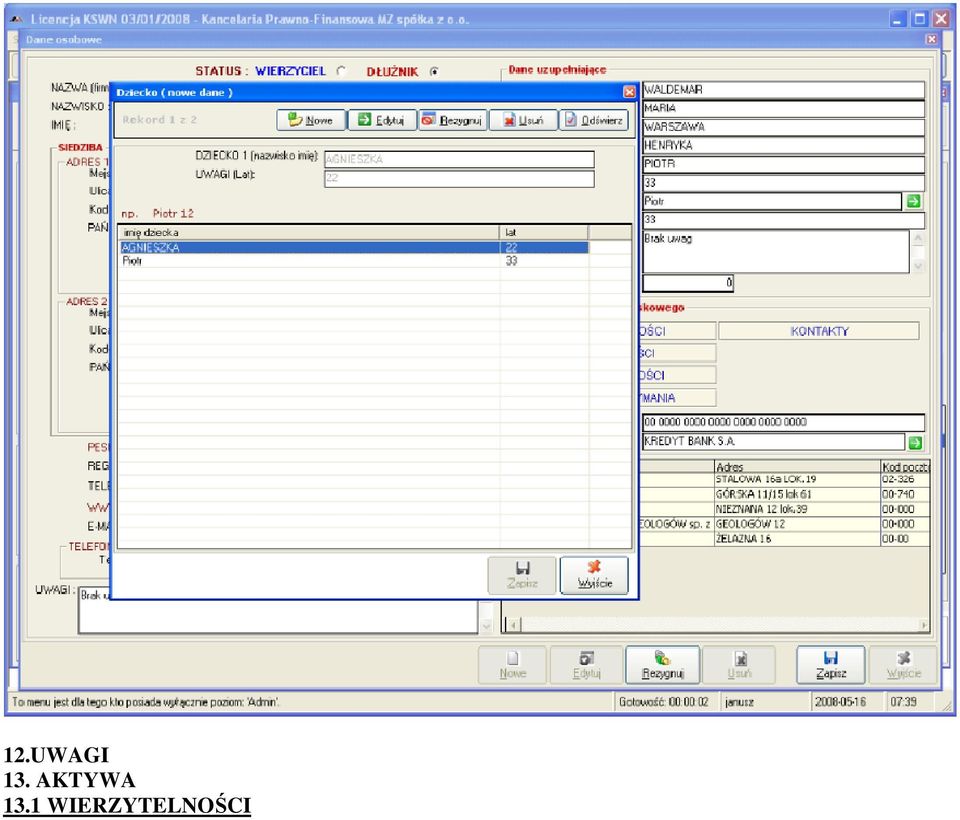Click right arrow of horizontal table scrollbar
This screenshot has height=820, width=960.
coord(923,625)
